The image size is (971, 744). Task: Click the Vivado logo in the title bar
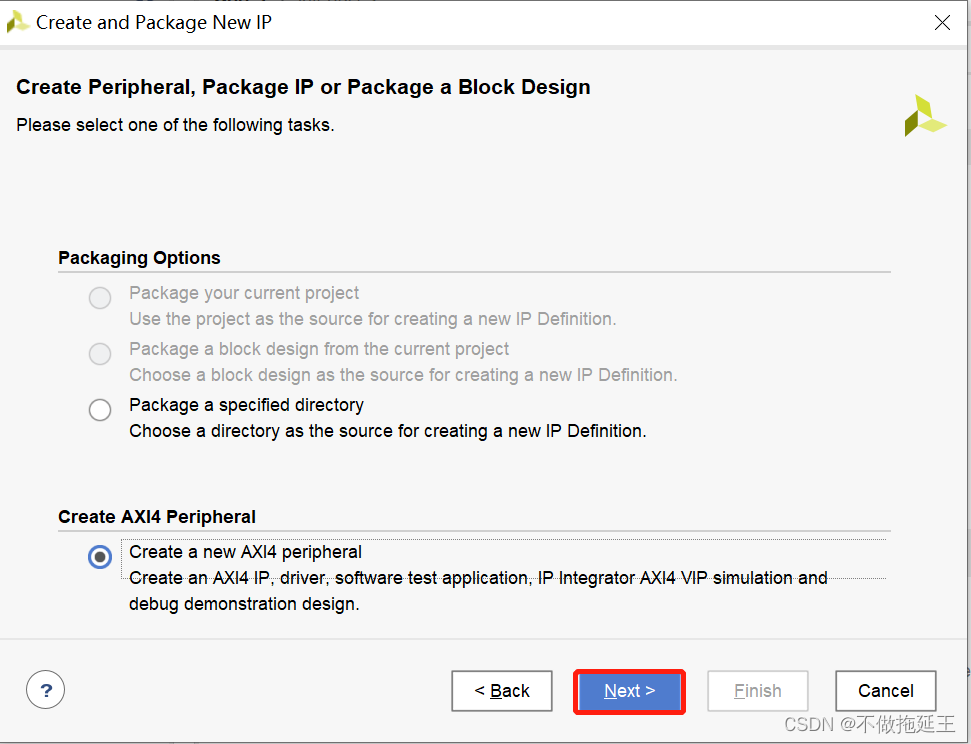pyautogui.click(x=17, y=22)
